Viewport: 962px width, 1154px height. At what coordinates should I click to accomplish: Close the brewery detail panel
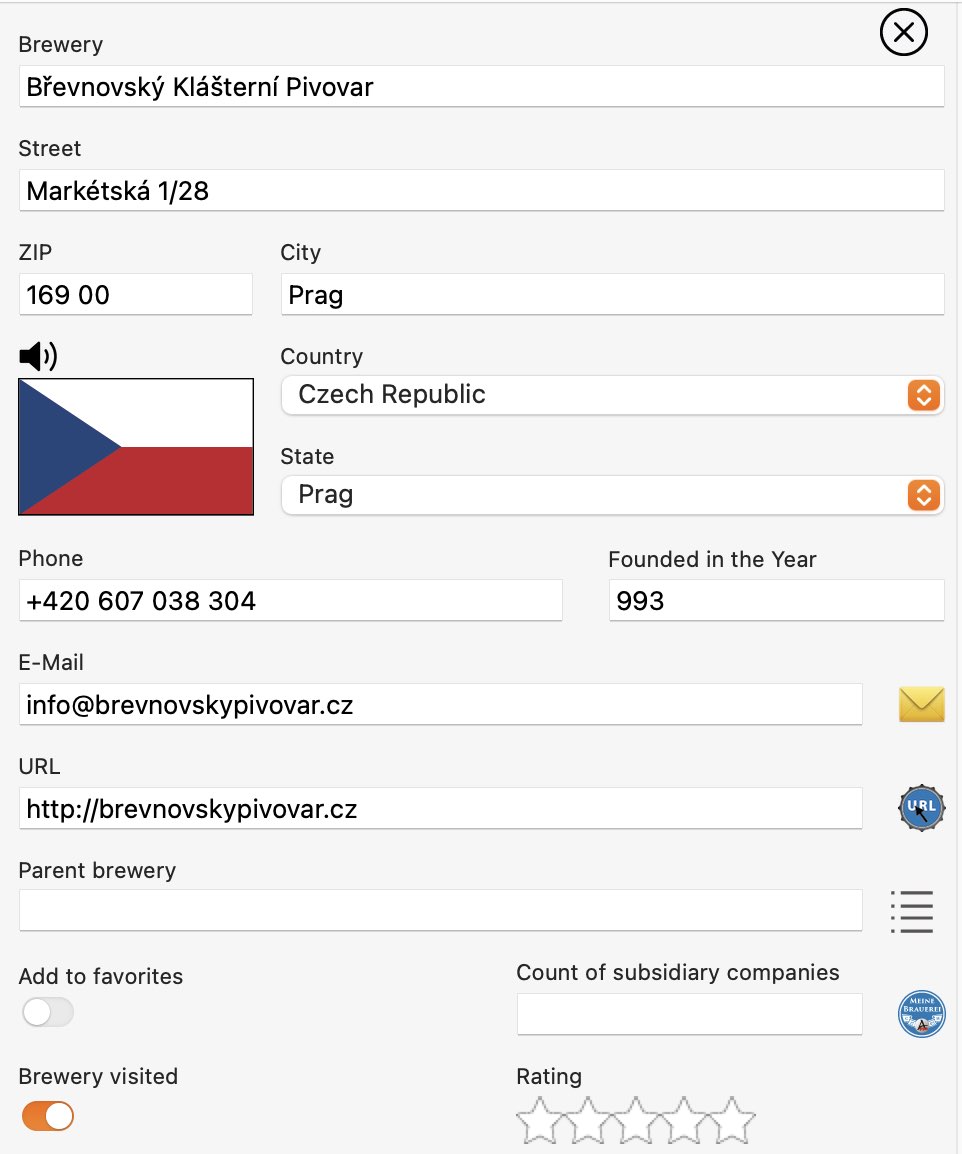pos(904,32)
